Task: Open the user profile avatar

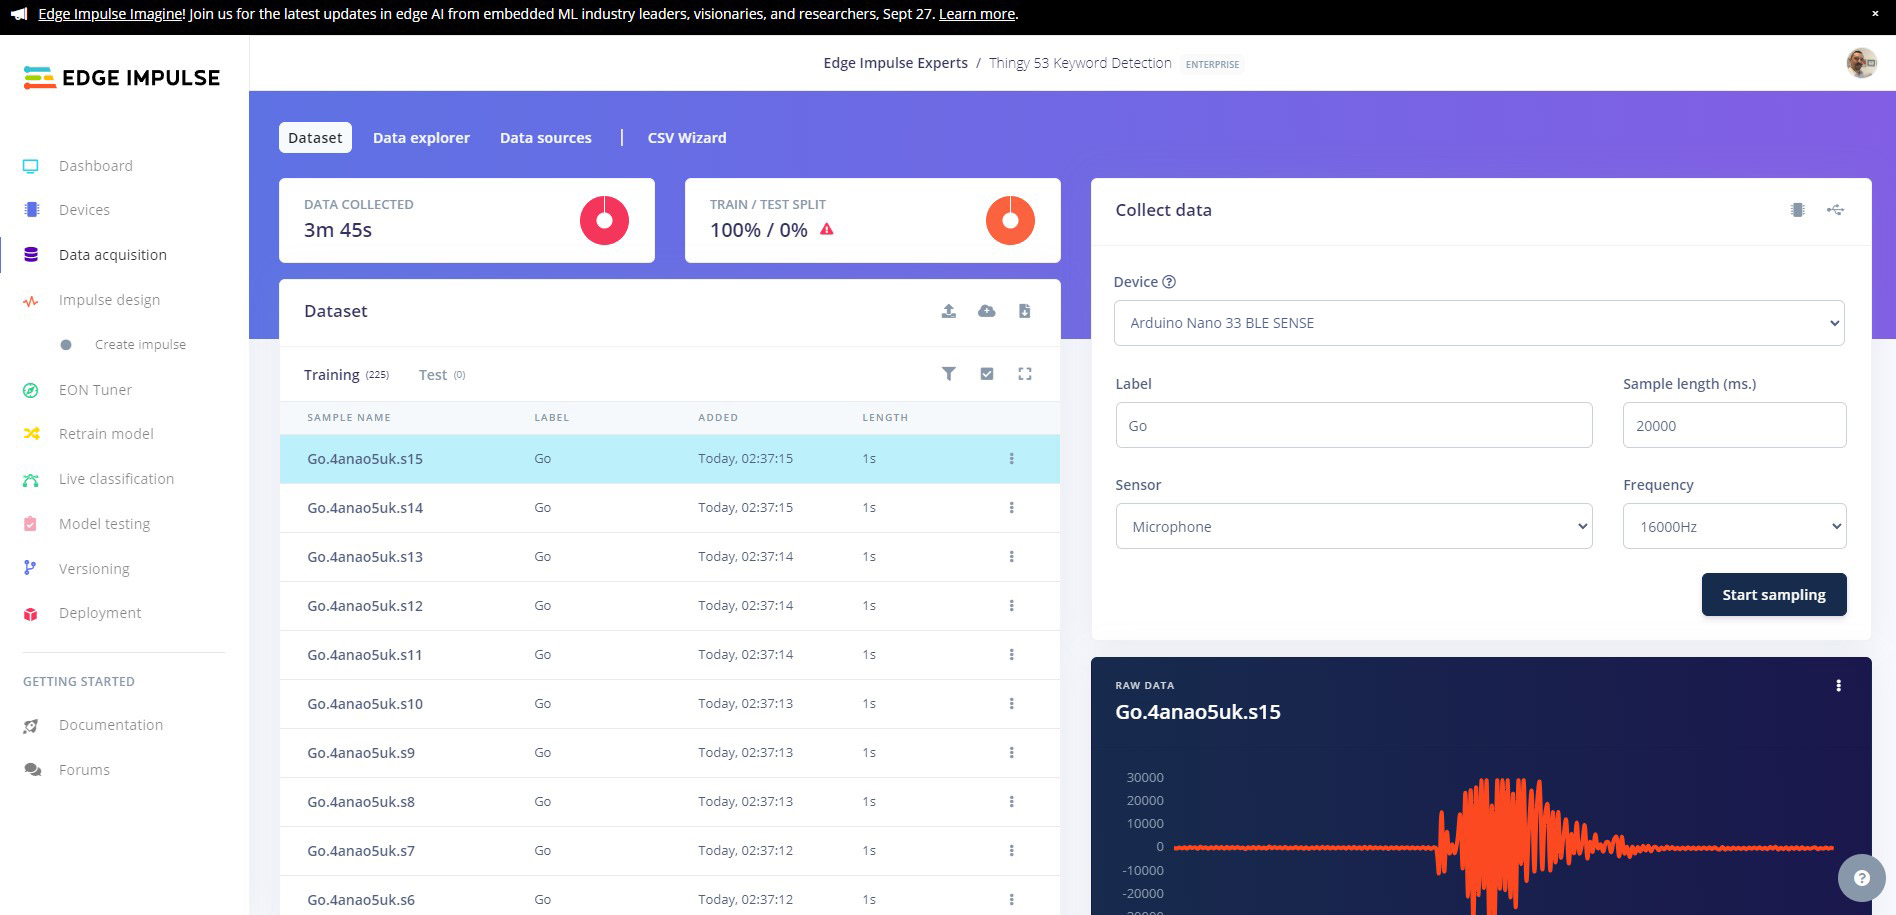Action: pos(1861,63)
